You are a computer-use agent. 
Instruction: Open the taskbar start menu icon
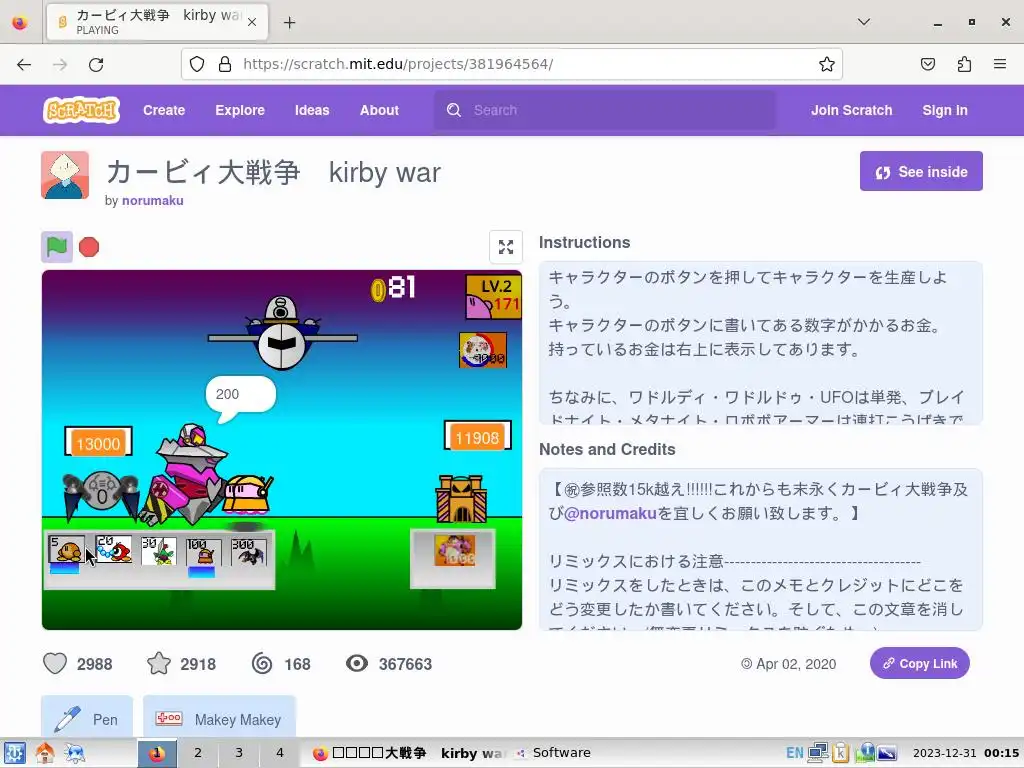14,753
